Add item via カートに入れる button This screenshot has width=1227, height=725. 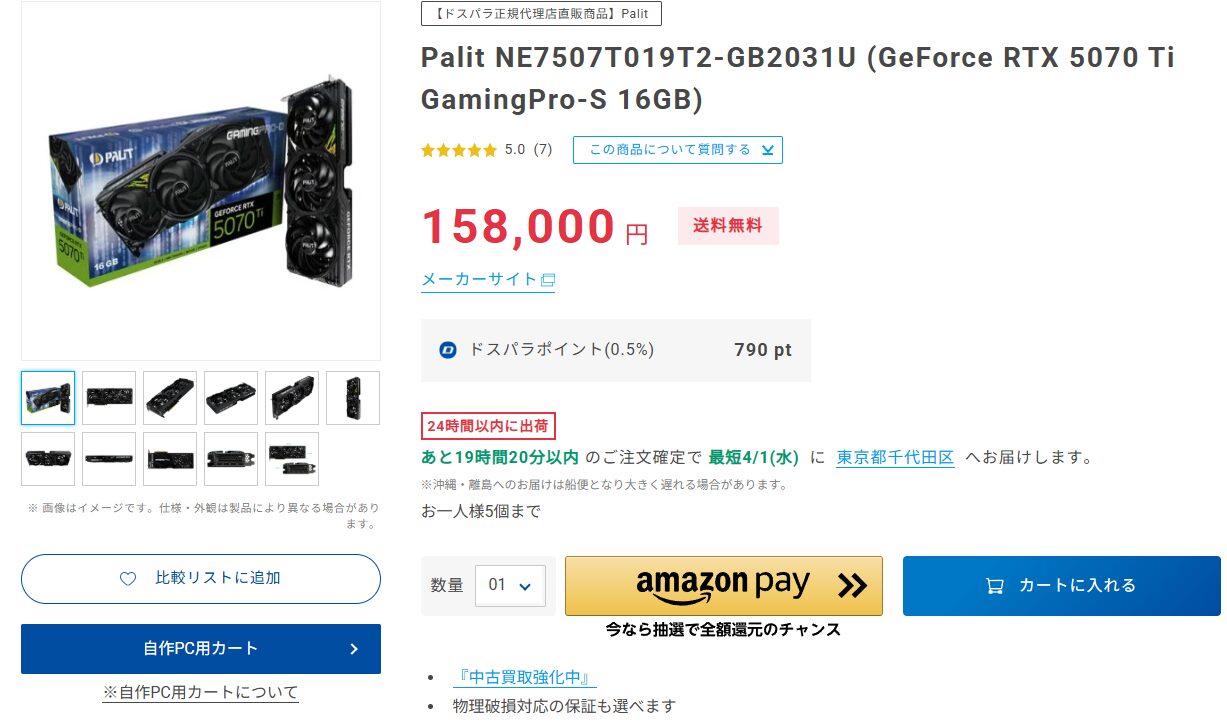pyautogui.click(x=1061, y=585)
